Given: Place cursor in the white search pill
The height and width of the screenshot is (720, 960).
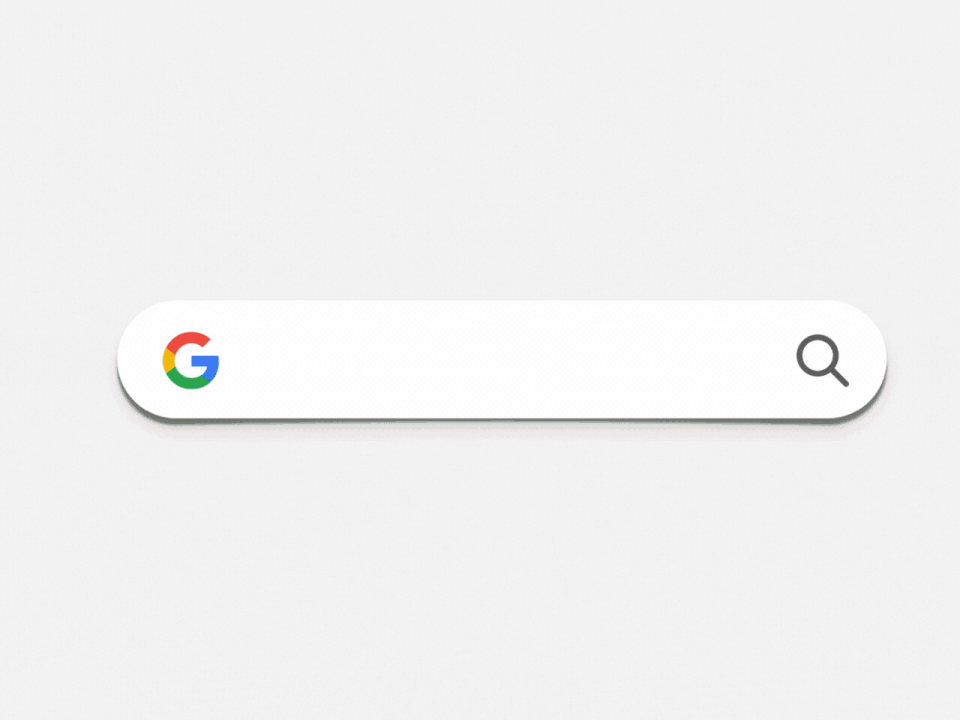Looking at the screenshot, I should (501, 360).
